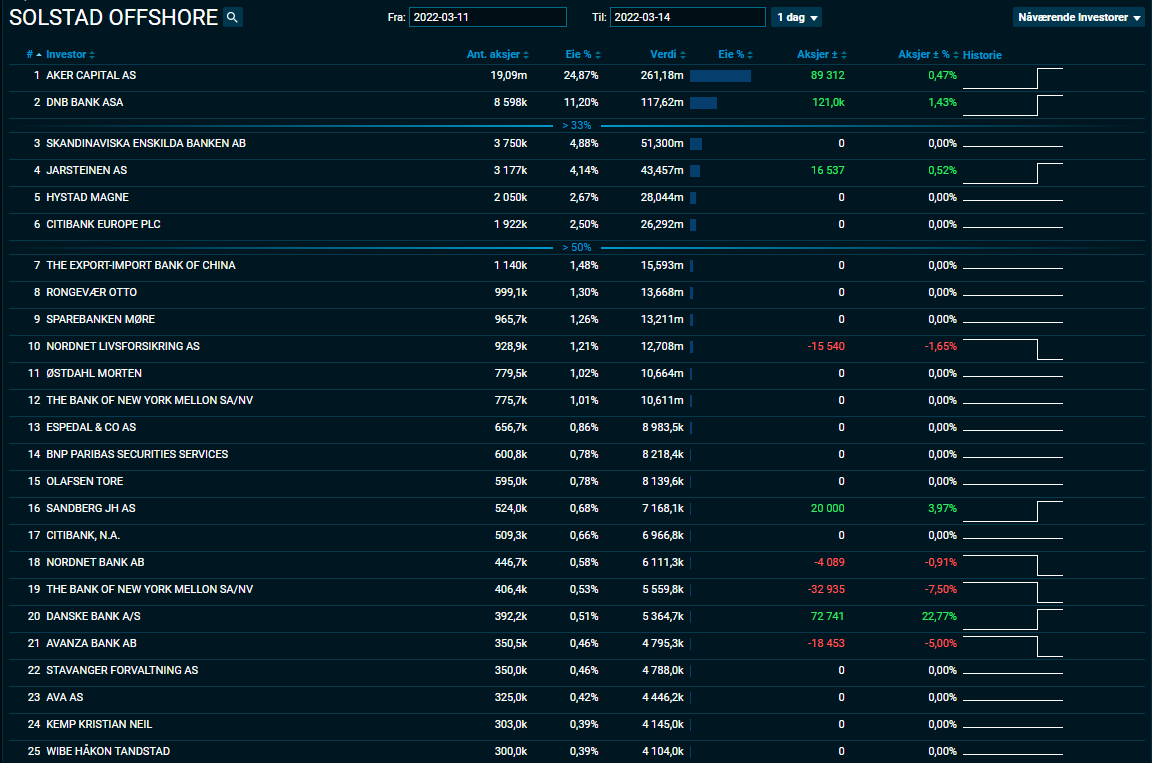Open investor CITIBANK EUROPE PLC

pos(103,224)
